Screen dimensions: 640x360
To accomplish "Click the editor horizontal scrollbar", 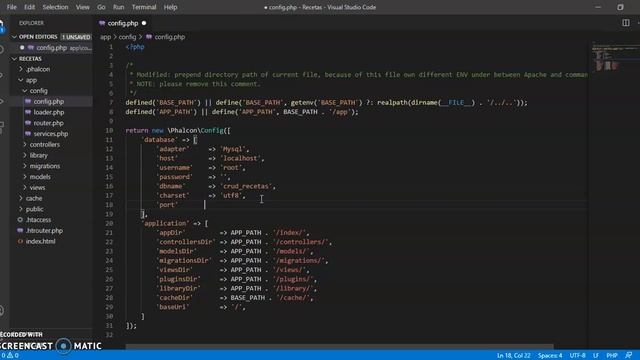I will point(339,347).
